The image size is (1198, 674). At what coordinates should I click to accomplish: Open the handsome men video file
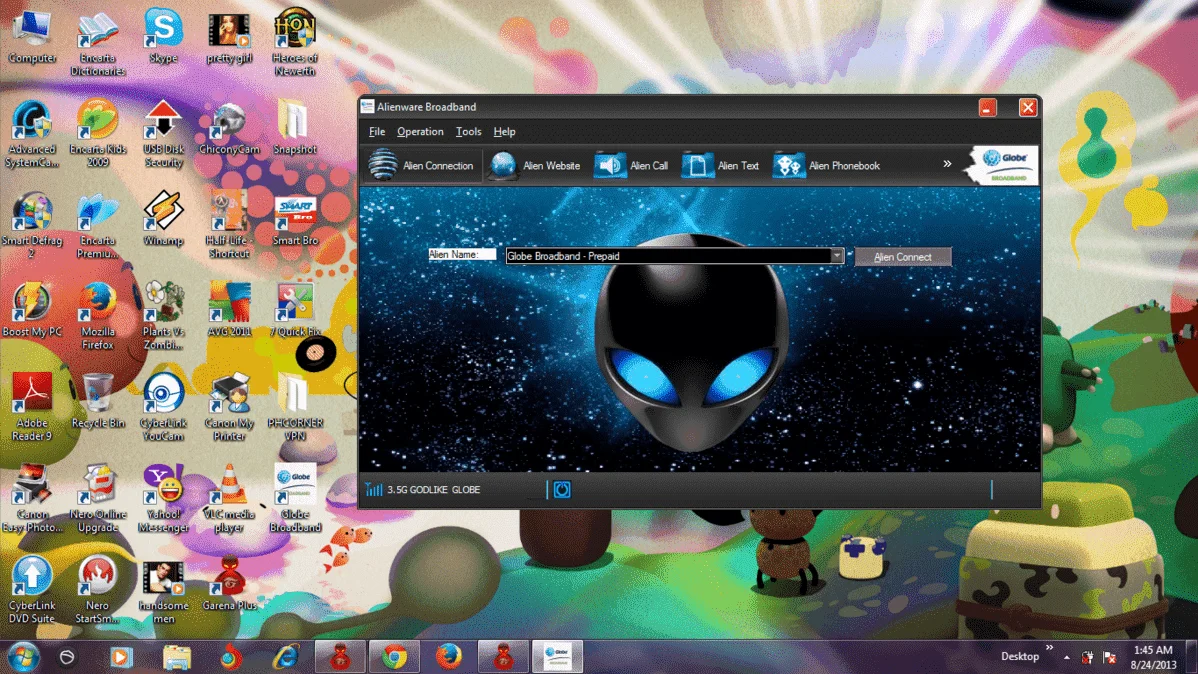point(164,594)
